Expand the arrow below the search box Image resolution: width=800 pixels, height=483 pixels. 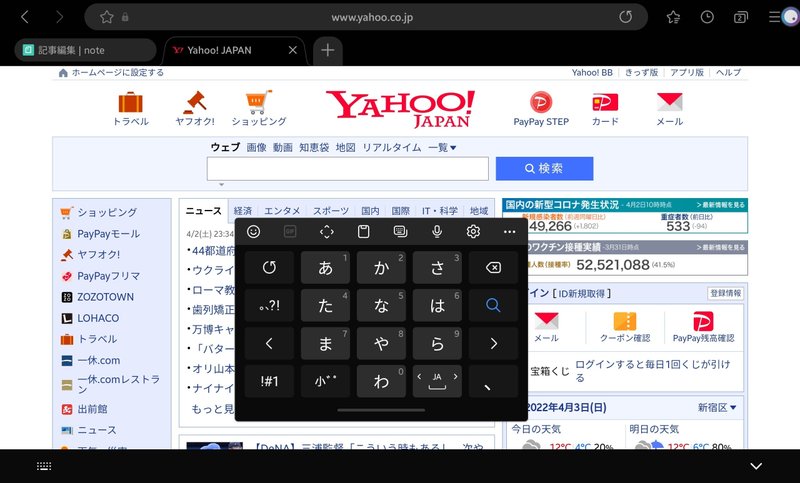pos(221,185)
